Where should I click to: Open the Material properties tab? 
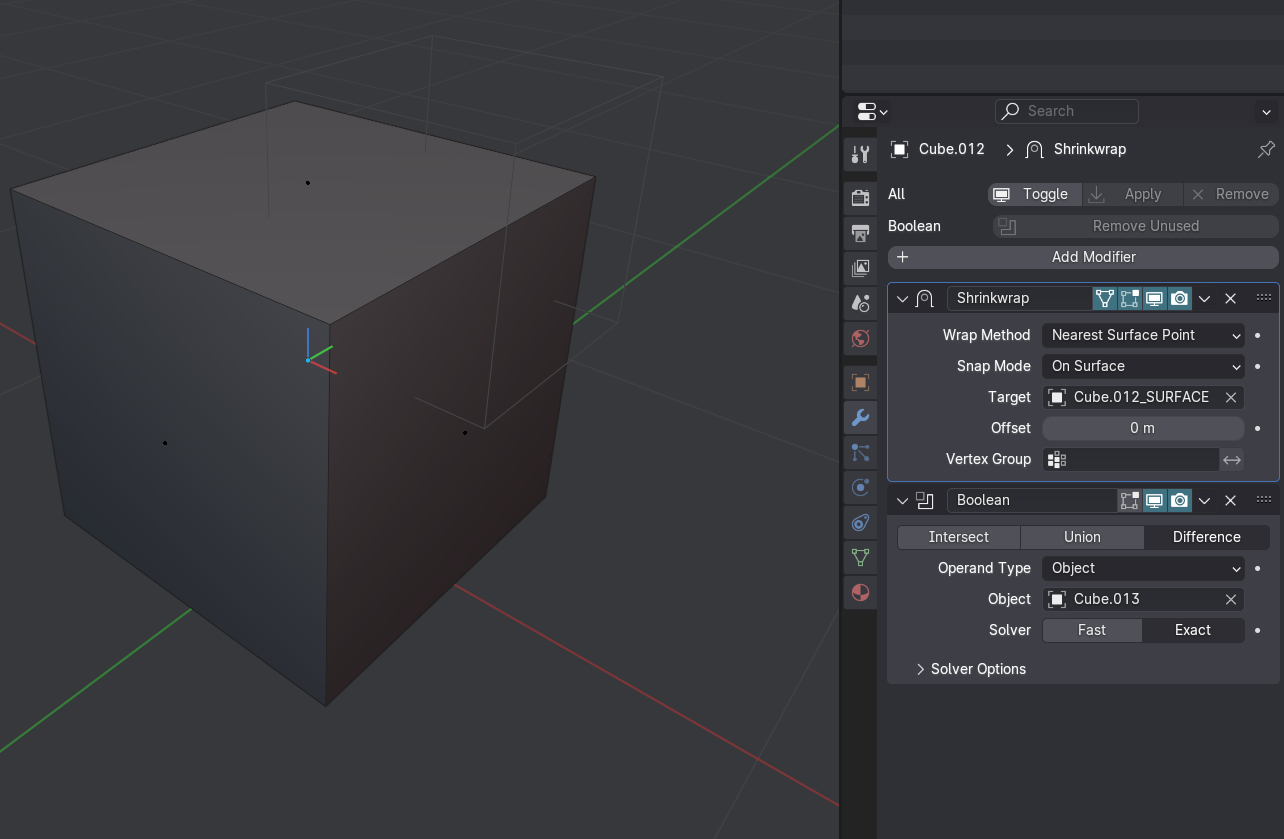pos(860,593)
